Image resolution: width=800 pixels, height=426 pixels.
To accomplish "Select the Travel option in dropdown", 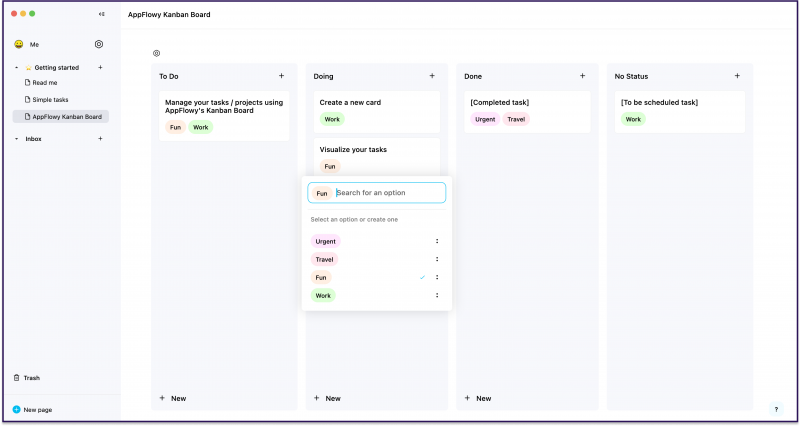I will click(324, 259).
